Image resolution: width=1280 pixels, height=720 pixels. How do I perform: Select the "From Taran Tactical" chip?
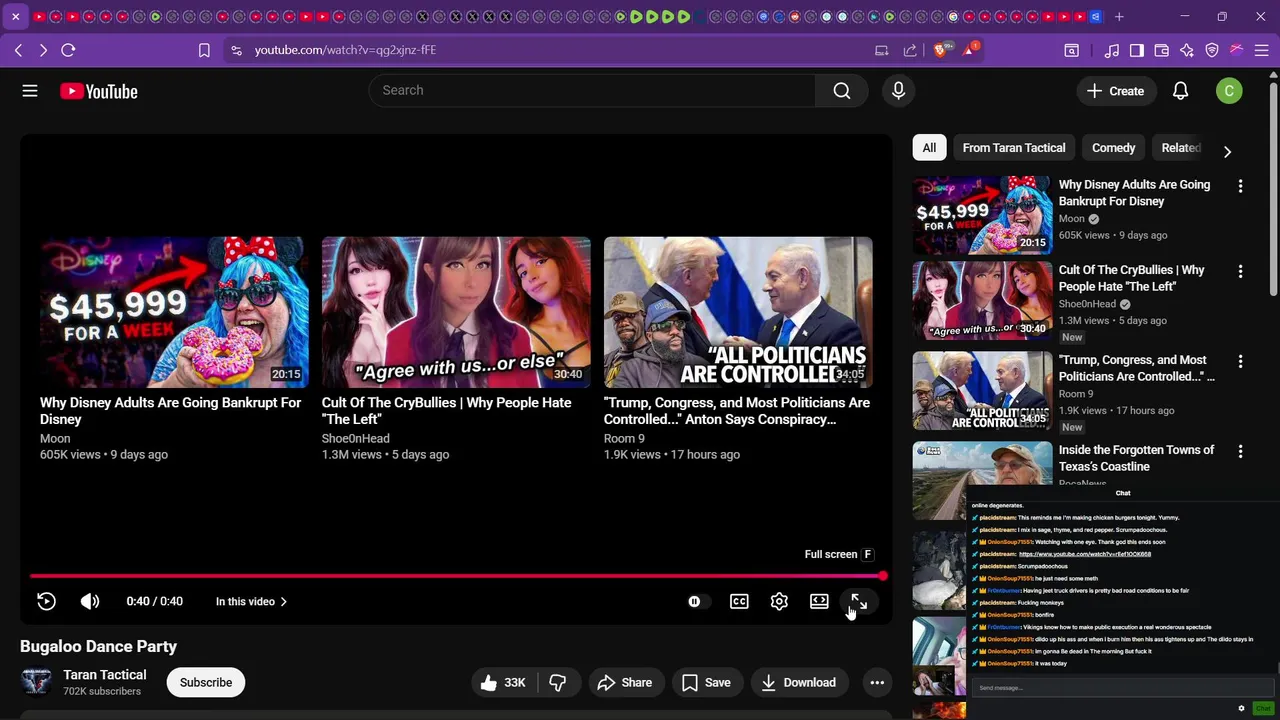click(1014, 148)
